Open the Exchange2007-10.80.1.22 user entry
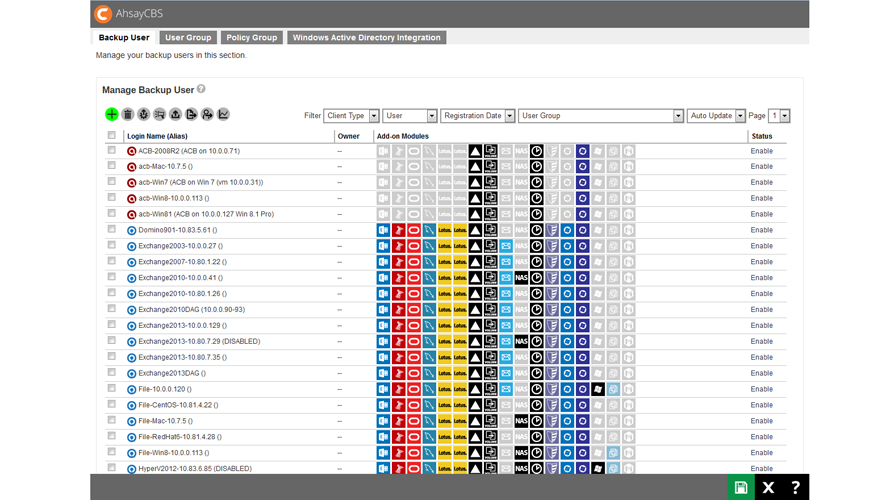 [x=183, y=262]
